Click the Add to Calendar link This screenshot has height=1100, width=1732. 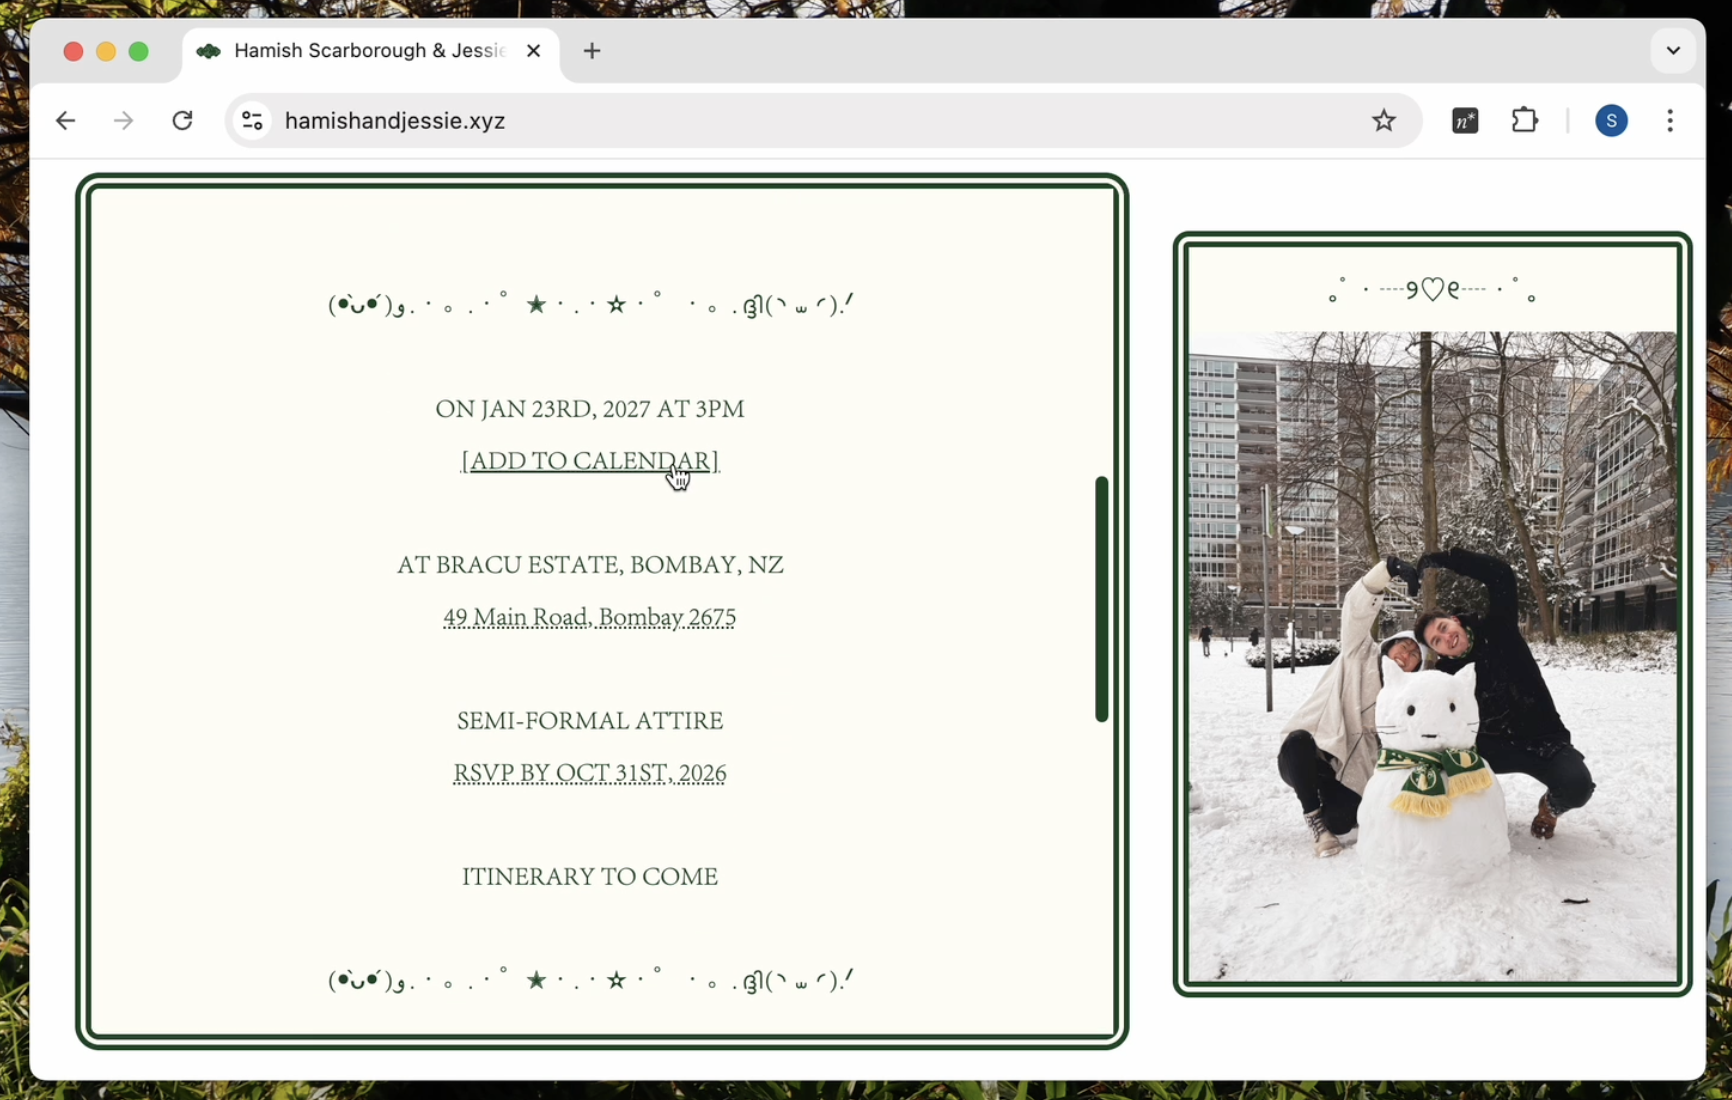point(590,461)
